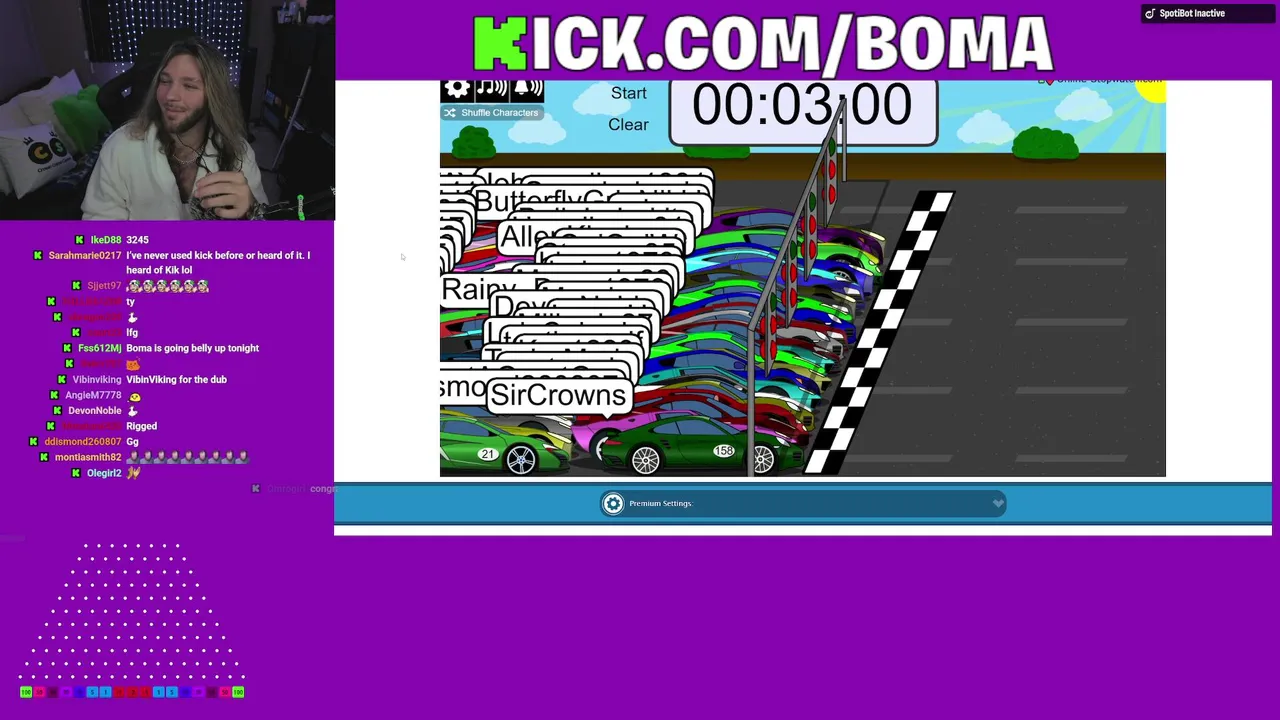Click Start on the race timer
Image resolution: width=1280 pixels, height=720 pixels.
point(629,93)
